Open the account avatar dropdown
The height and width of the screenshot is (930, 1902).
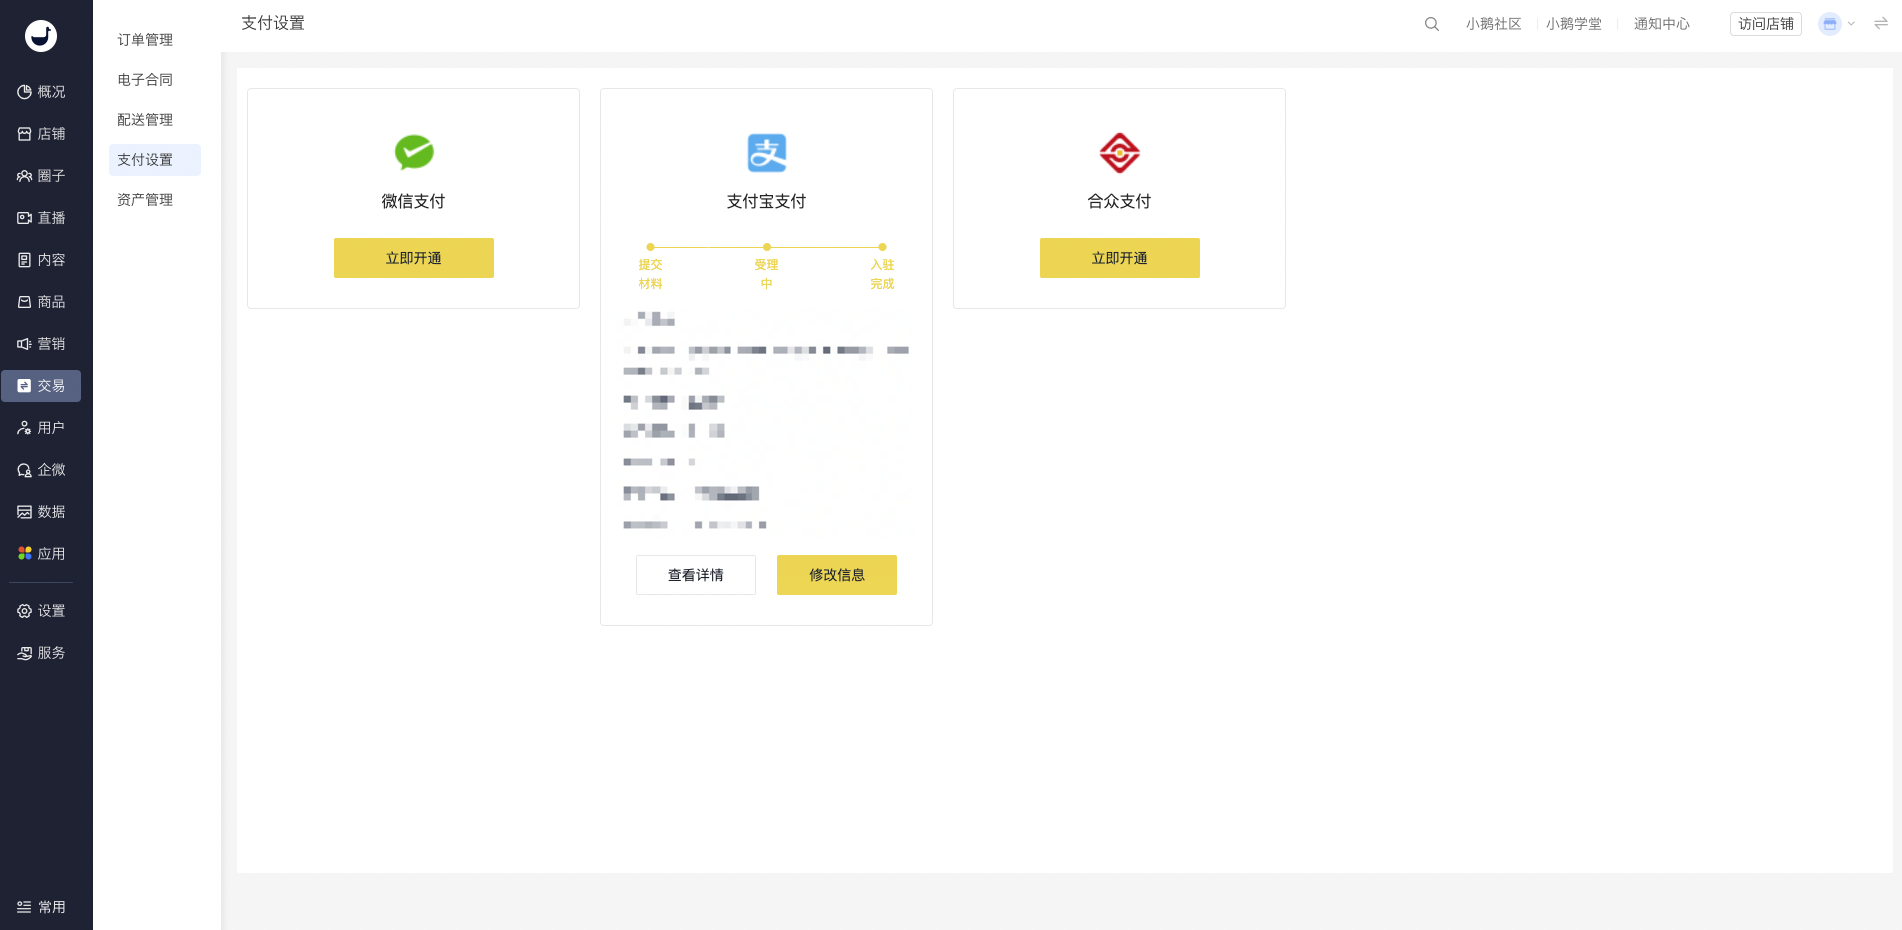1837,24
